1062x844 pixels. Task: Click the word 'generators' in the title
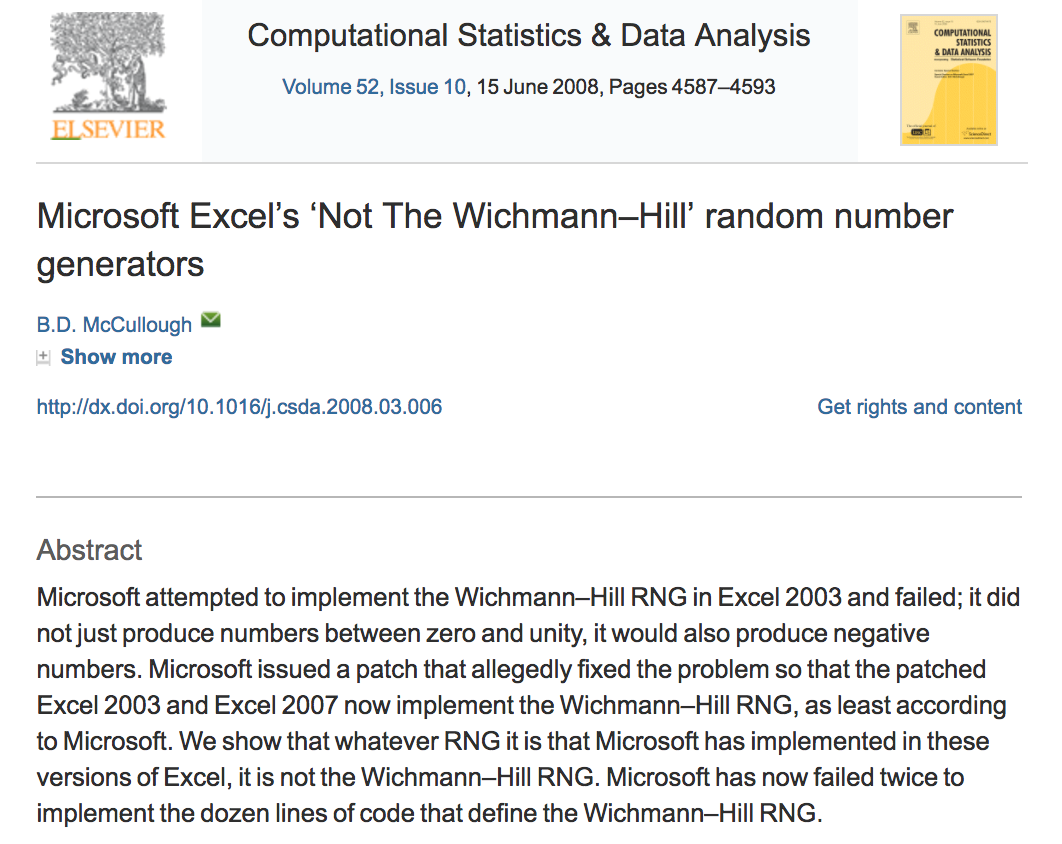pos(120,264)
